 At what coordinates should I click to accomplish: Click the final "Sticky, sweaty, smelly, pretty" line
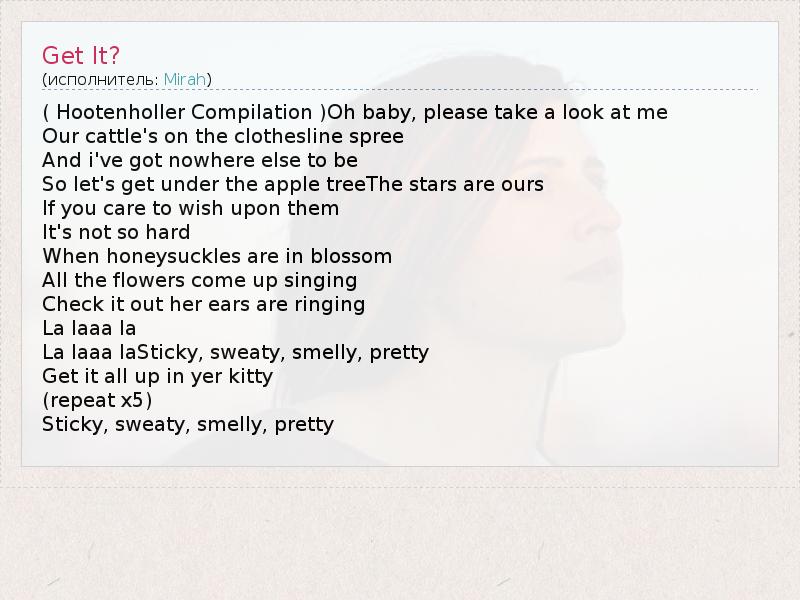pos(188,424)
